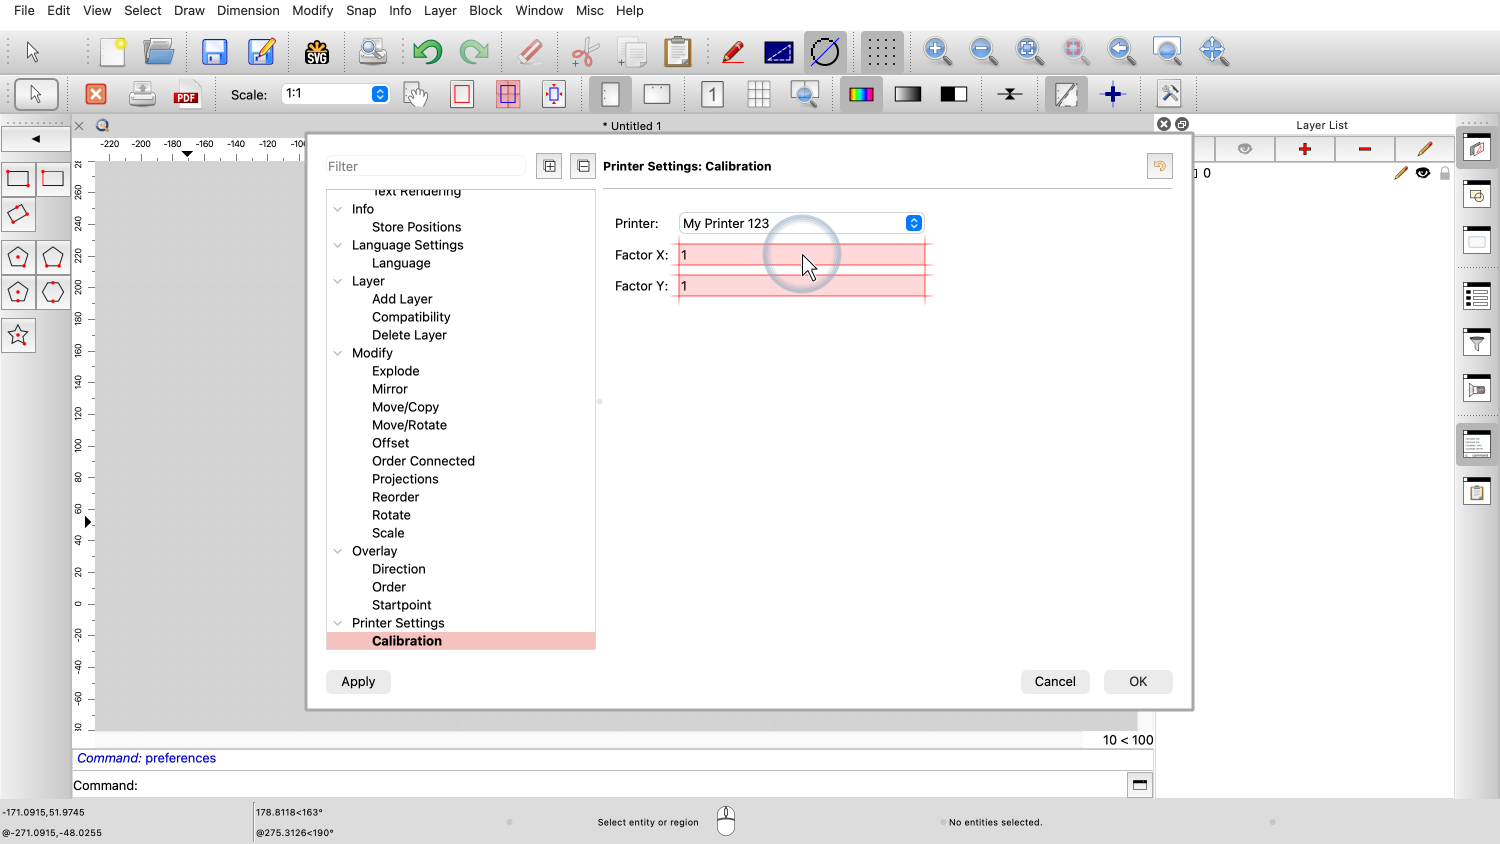
Task: Click the scissors Cut icon
Action: click(x=585, y=52)
